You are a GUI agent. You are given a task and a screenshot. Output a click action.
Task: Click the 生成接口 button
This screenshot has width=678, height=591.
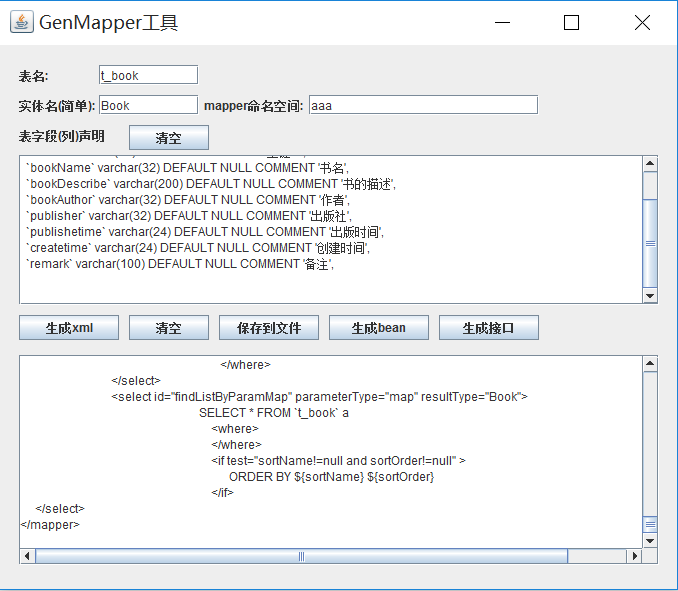(488, 328)
